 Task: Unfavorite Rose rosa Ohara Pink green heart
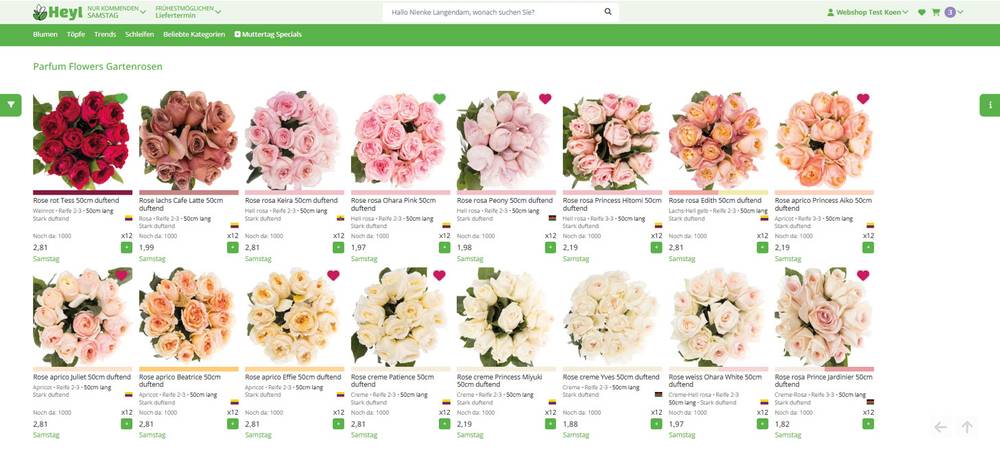click(x=439, y=99)
